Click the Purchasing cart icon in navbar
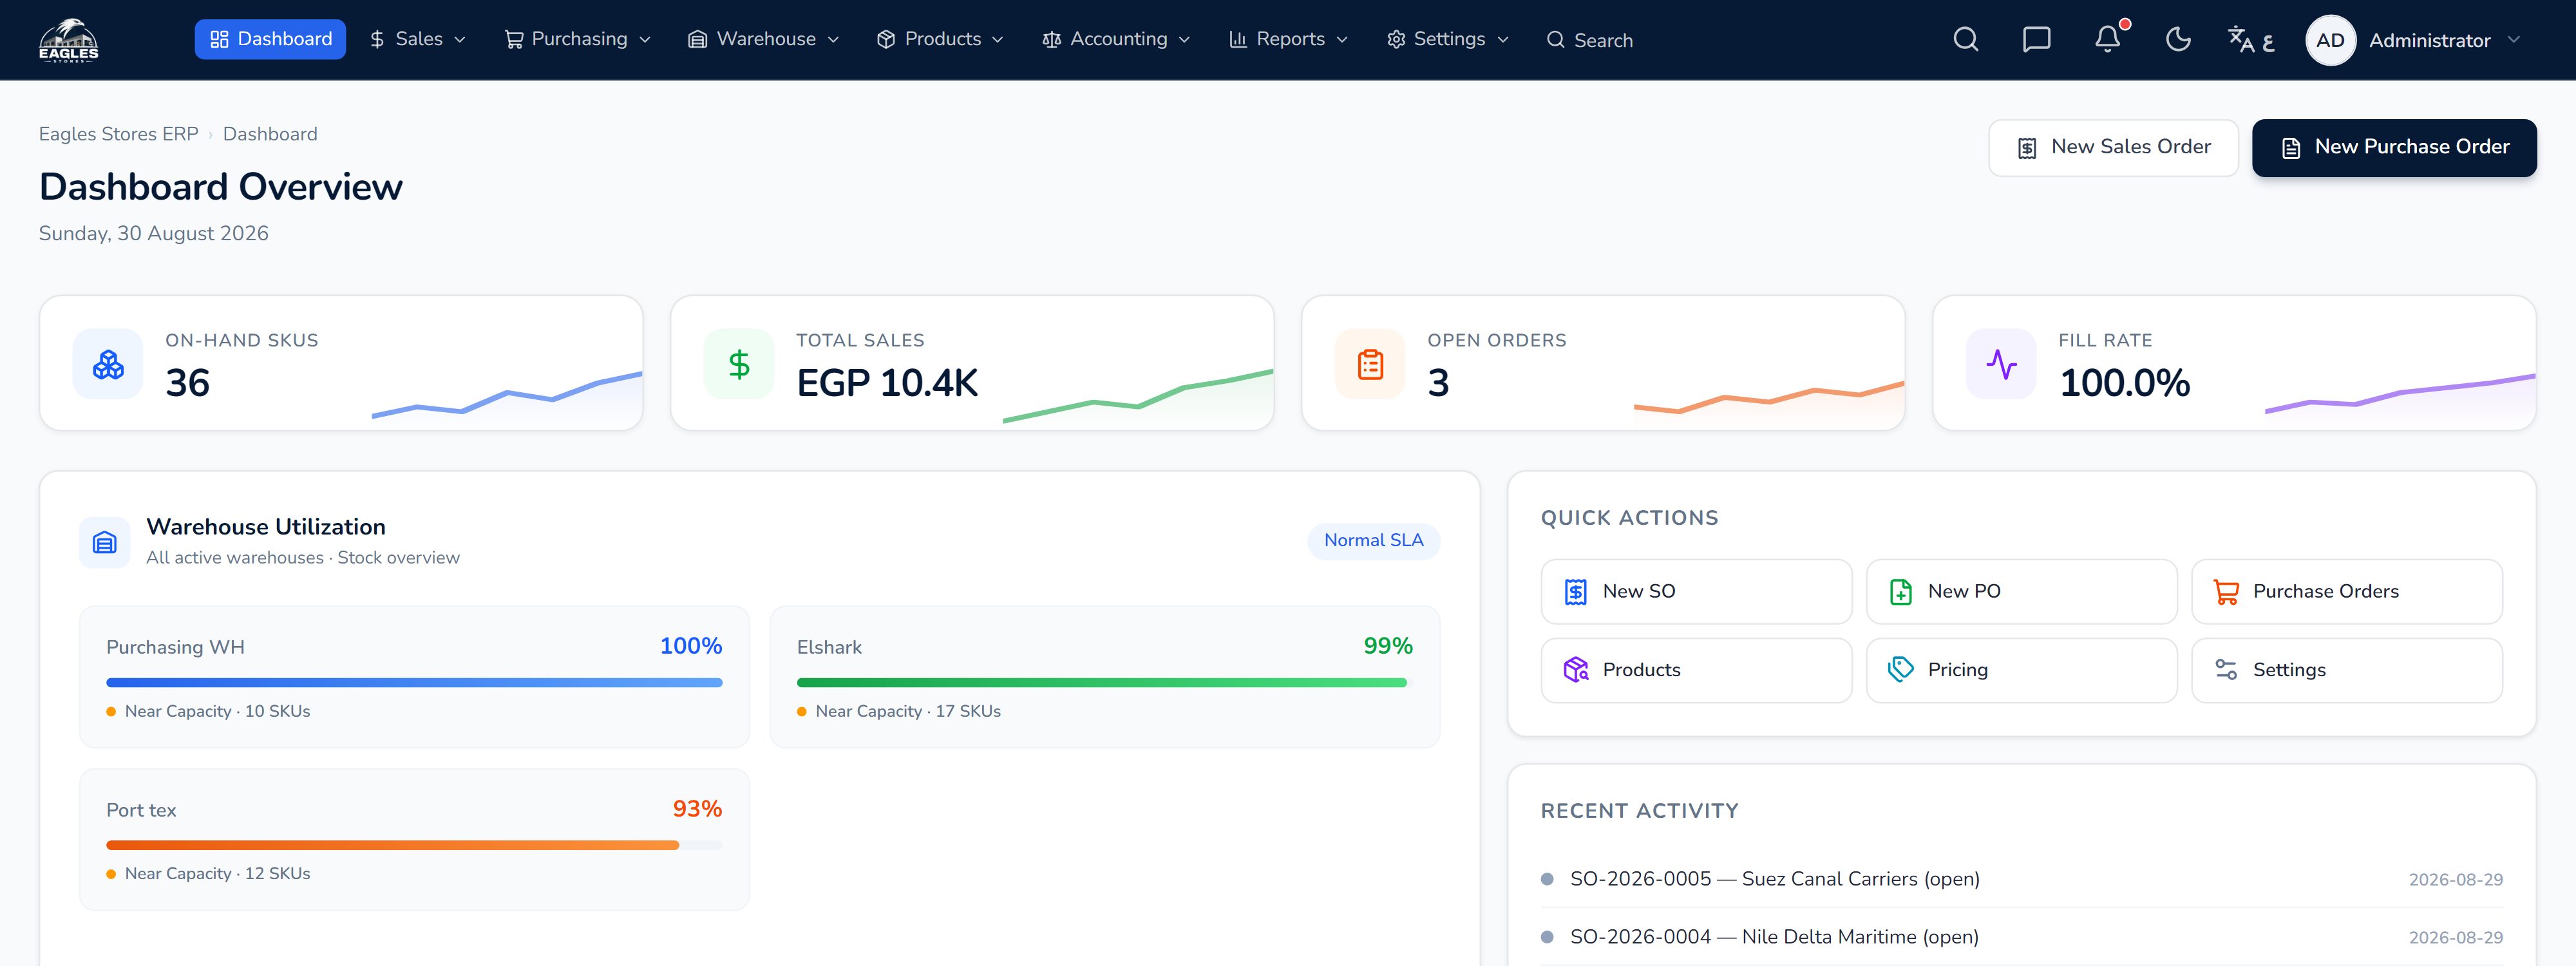The image size is (2576, 966). (514, 39)
